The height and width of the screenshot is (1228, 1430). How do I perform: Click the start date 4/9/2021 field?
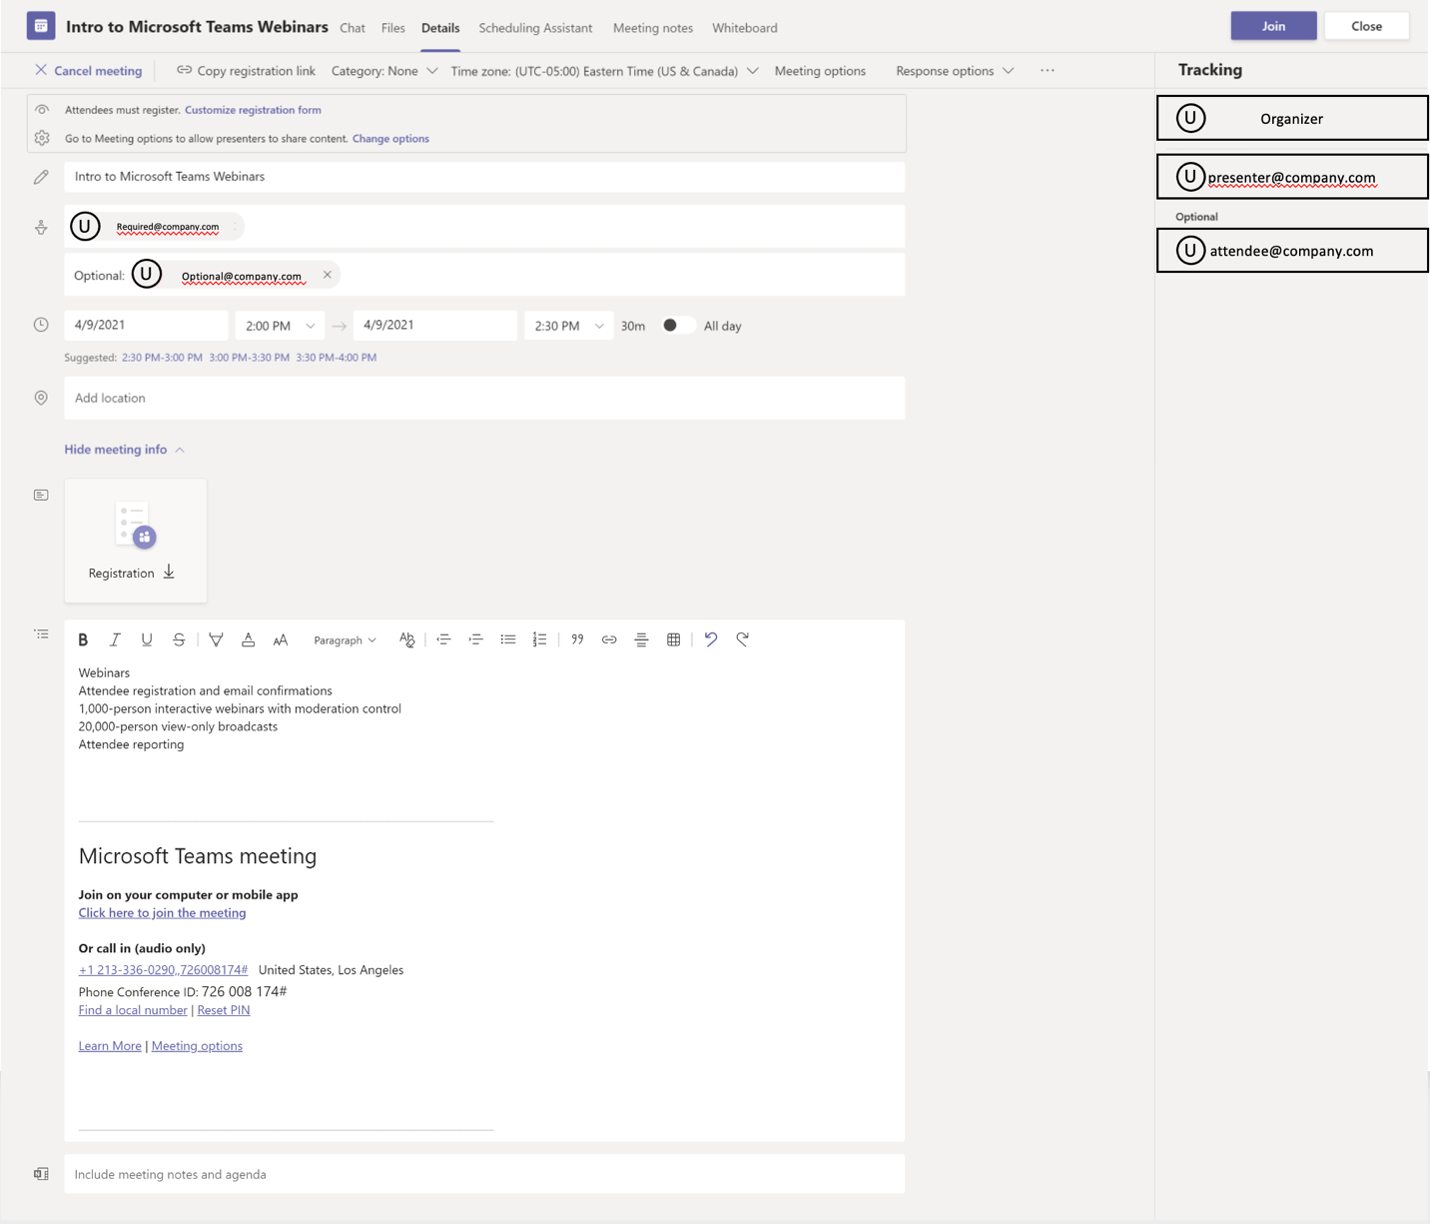pyautogui.click(x=146, y=325)
